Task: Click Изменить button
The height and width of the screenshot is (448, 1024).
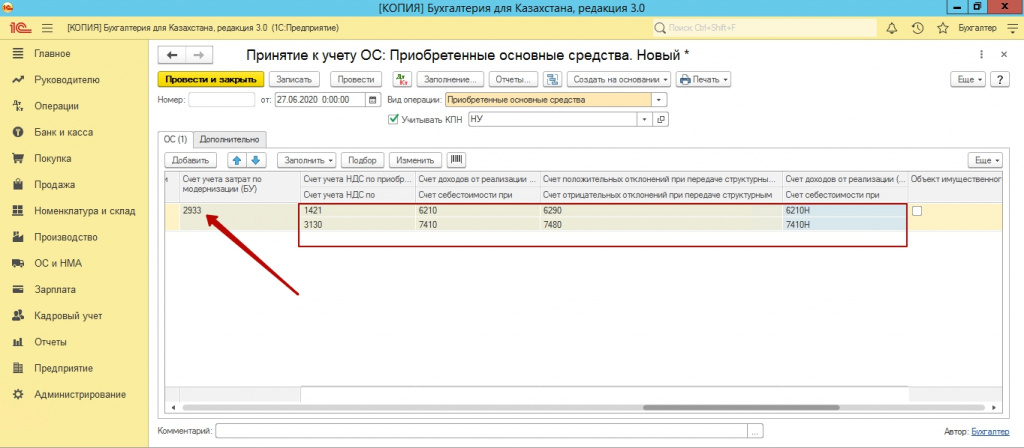Action: (x=415, y=160)
